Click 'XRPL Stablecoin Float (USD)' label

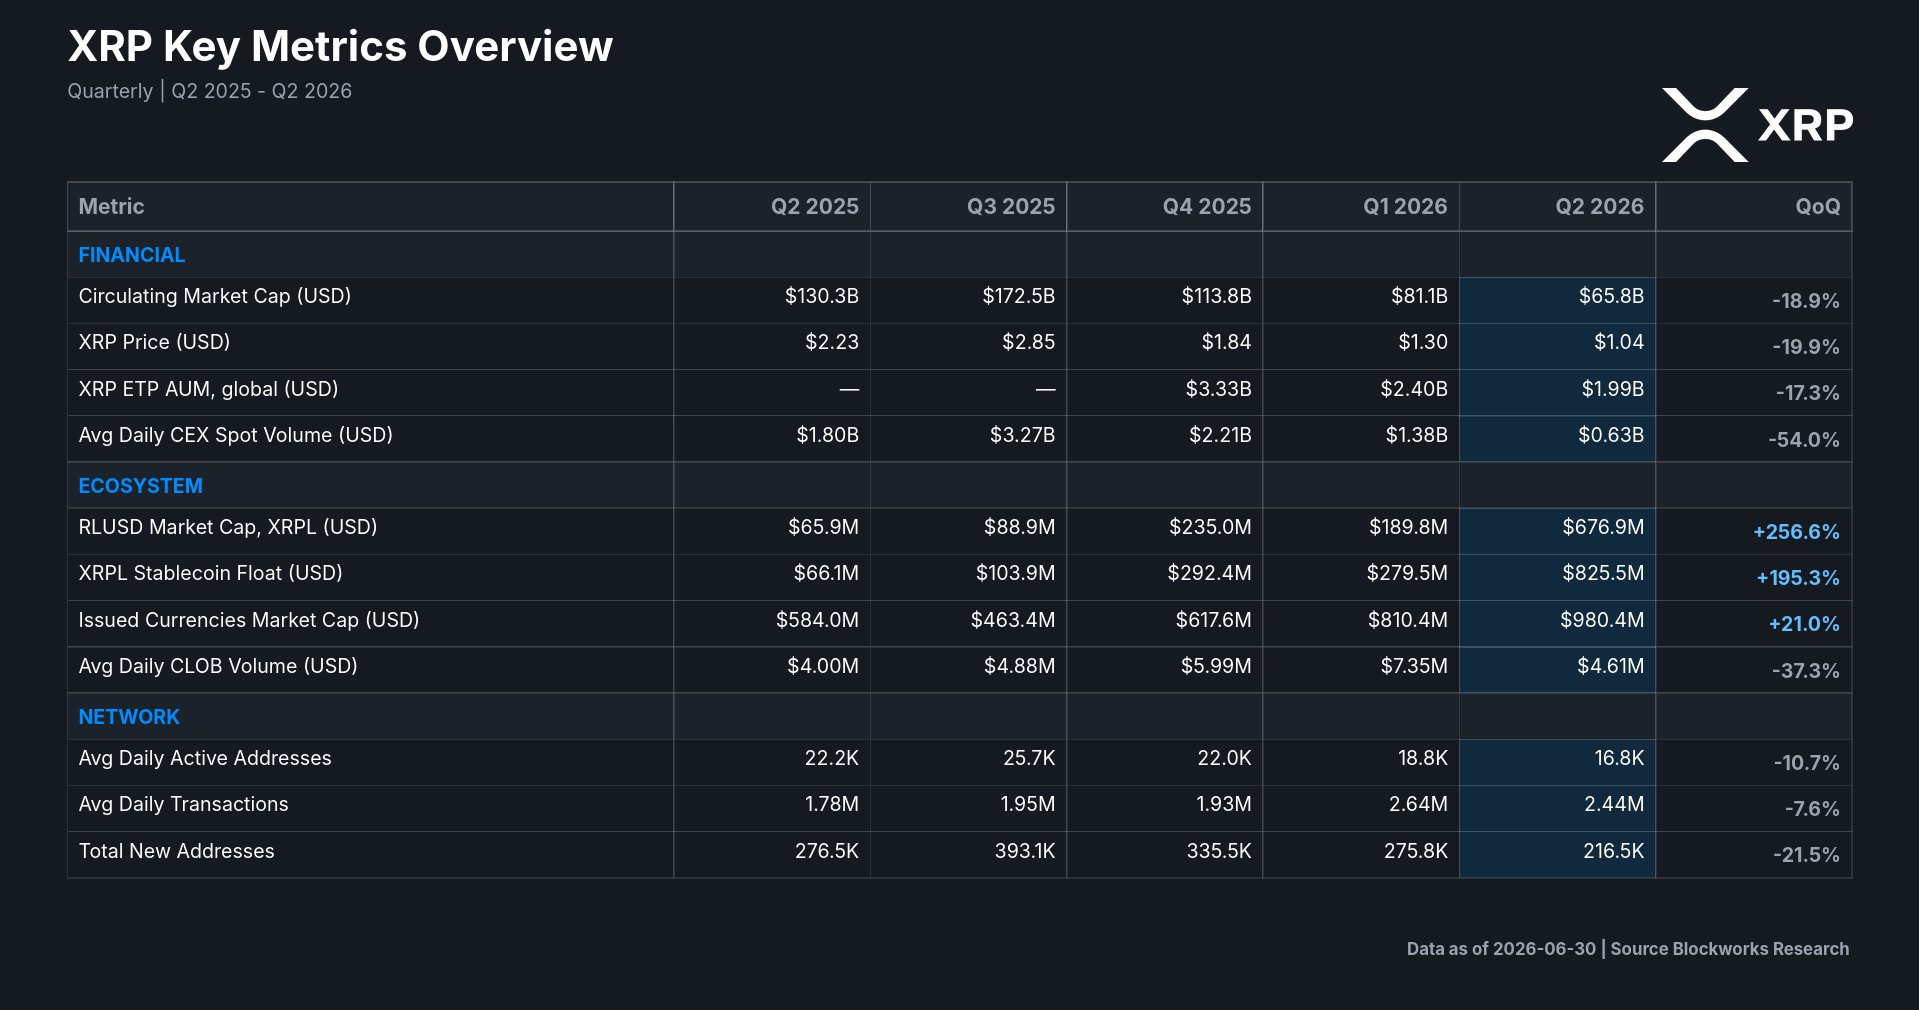pyautogui.click(x=211, y=573)
